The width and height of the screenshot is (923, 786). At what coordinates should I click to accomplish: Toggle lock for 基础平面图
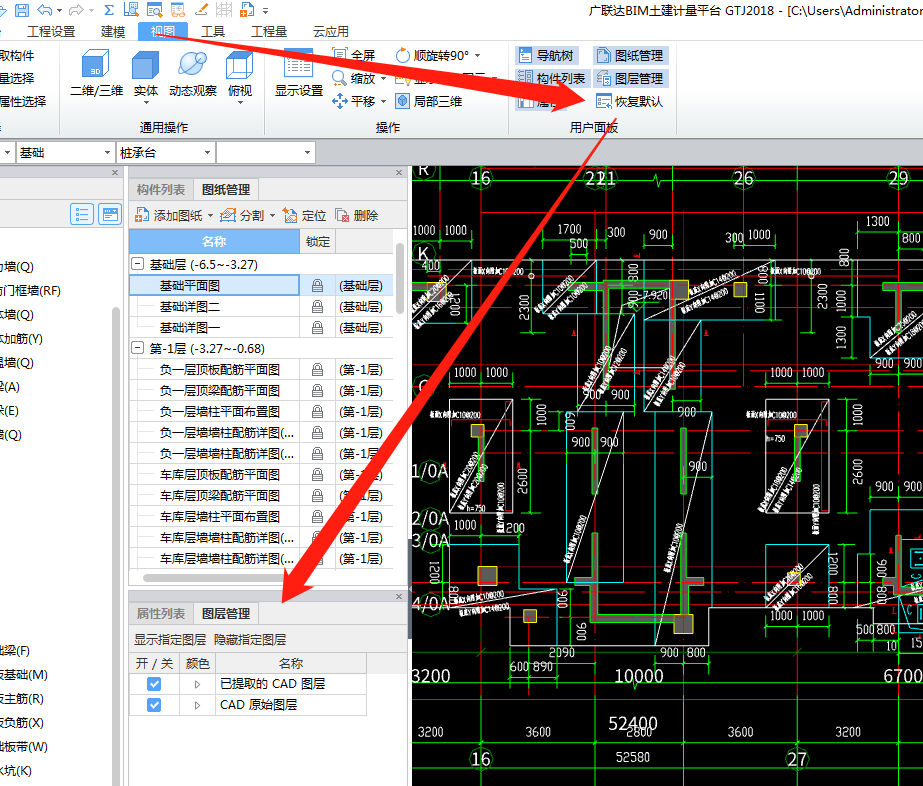pyautogui.click(x=317, y=286)
